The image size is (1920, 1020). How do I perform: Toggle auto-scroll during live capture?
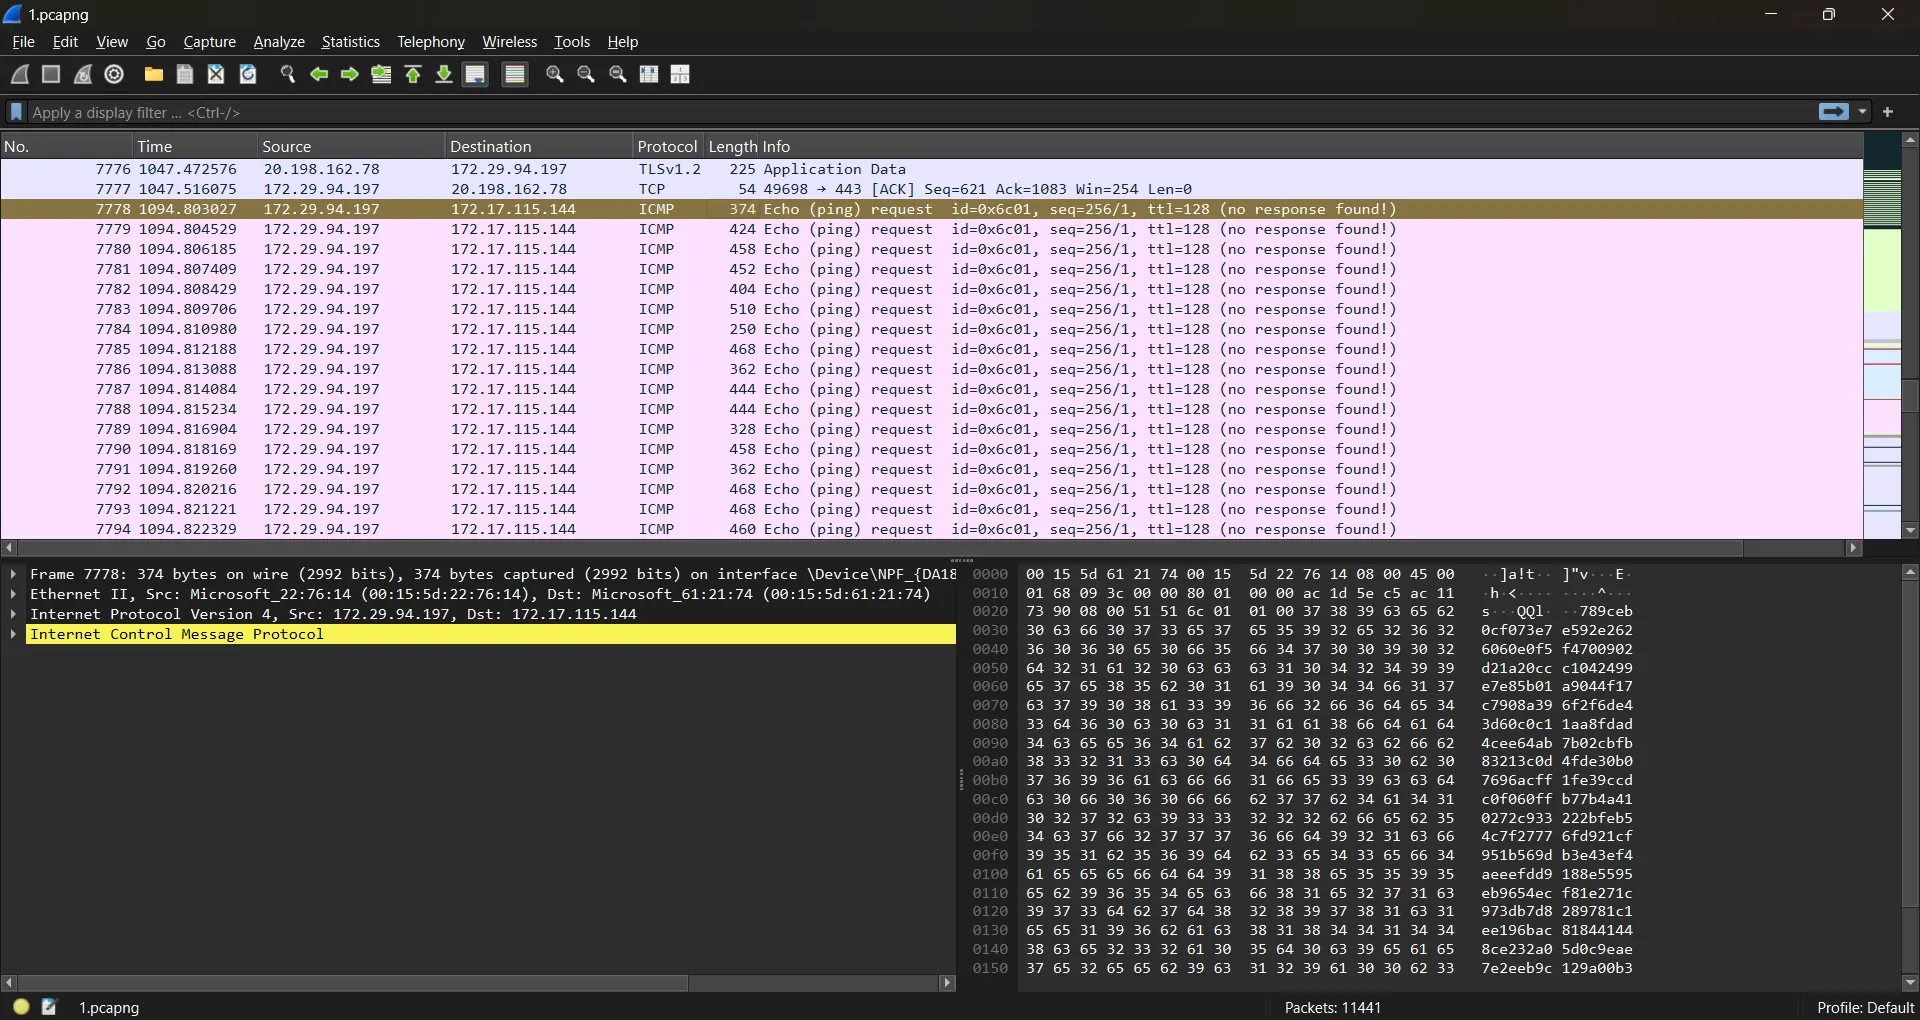pyautogui.click(x=476, y=74)
